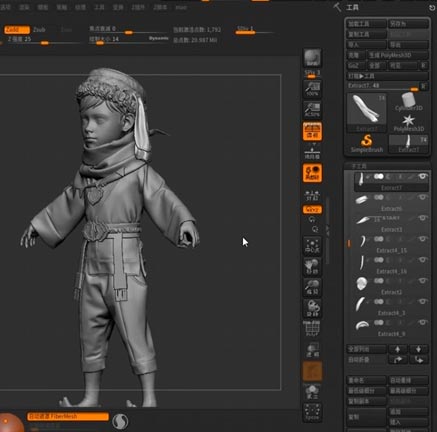Hide the Extract7 subtool with eye icon

(x=423, y=177)
